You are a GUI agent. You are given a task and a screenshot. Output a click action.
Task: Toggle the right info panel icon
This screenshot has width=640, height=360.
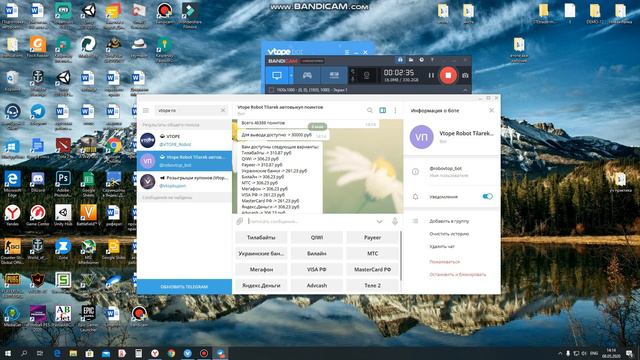coord(382,110)
